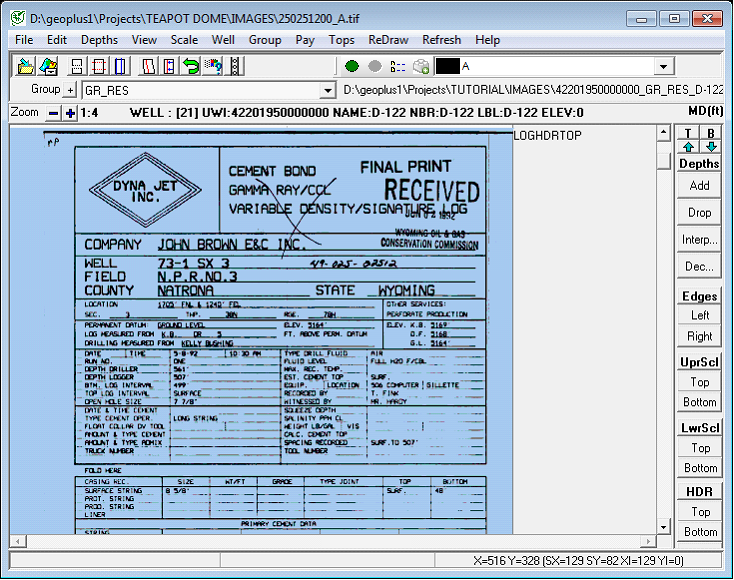Toggle the gray circle indicator

click(374, 66)
